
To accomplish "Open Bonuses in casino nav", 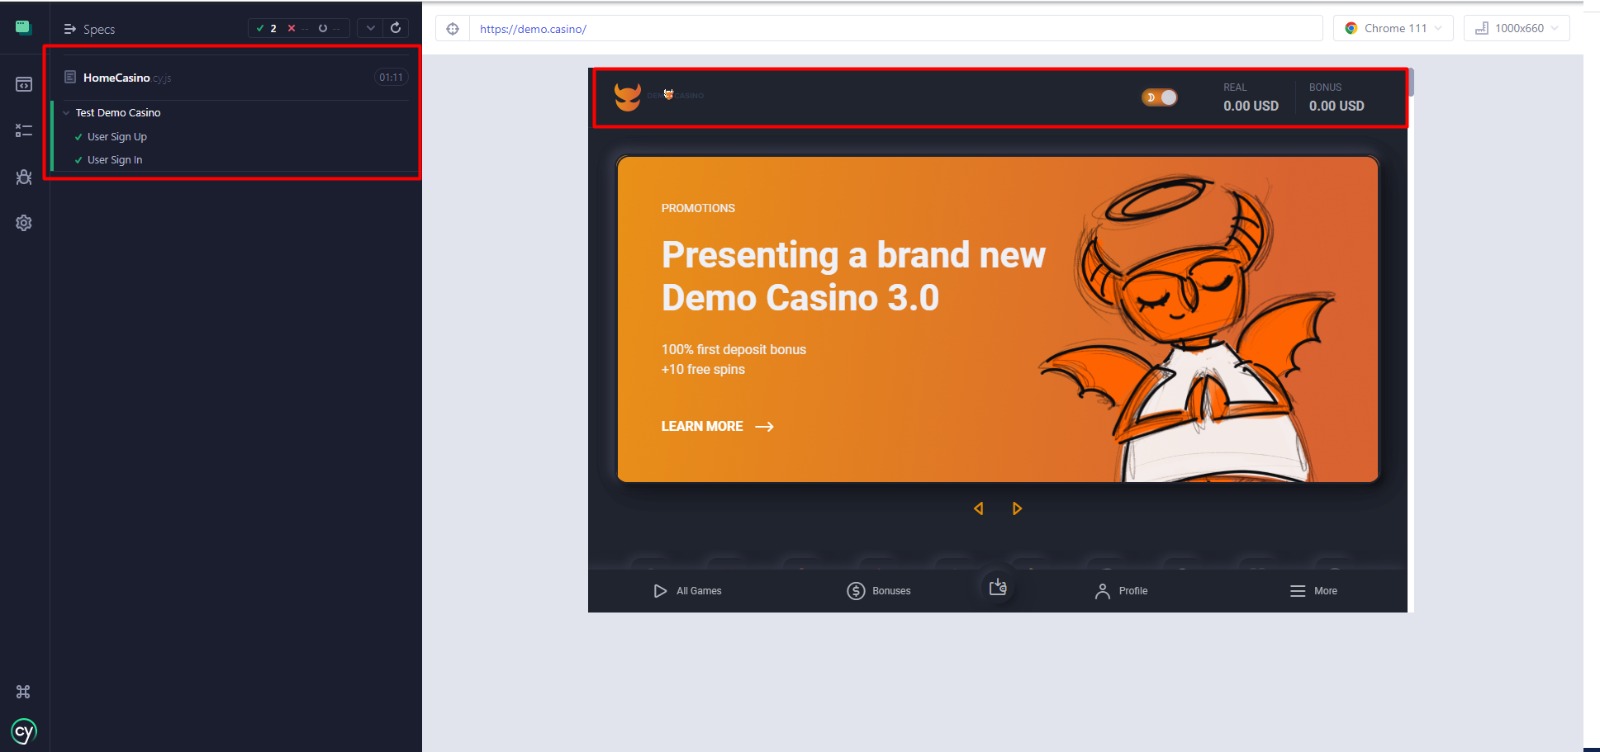I will 879,591.
